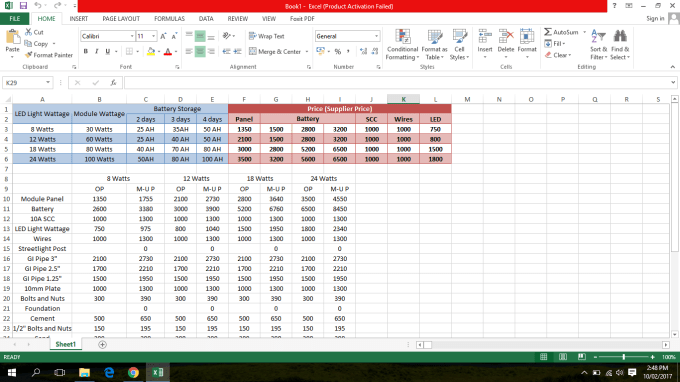Image resolution: width=680 pixels, height=382 pixels.
Task: Toggle Italic formatting
Action: (x=96, y=52)
